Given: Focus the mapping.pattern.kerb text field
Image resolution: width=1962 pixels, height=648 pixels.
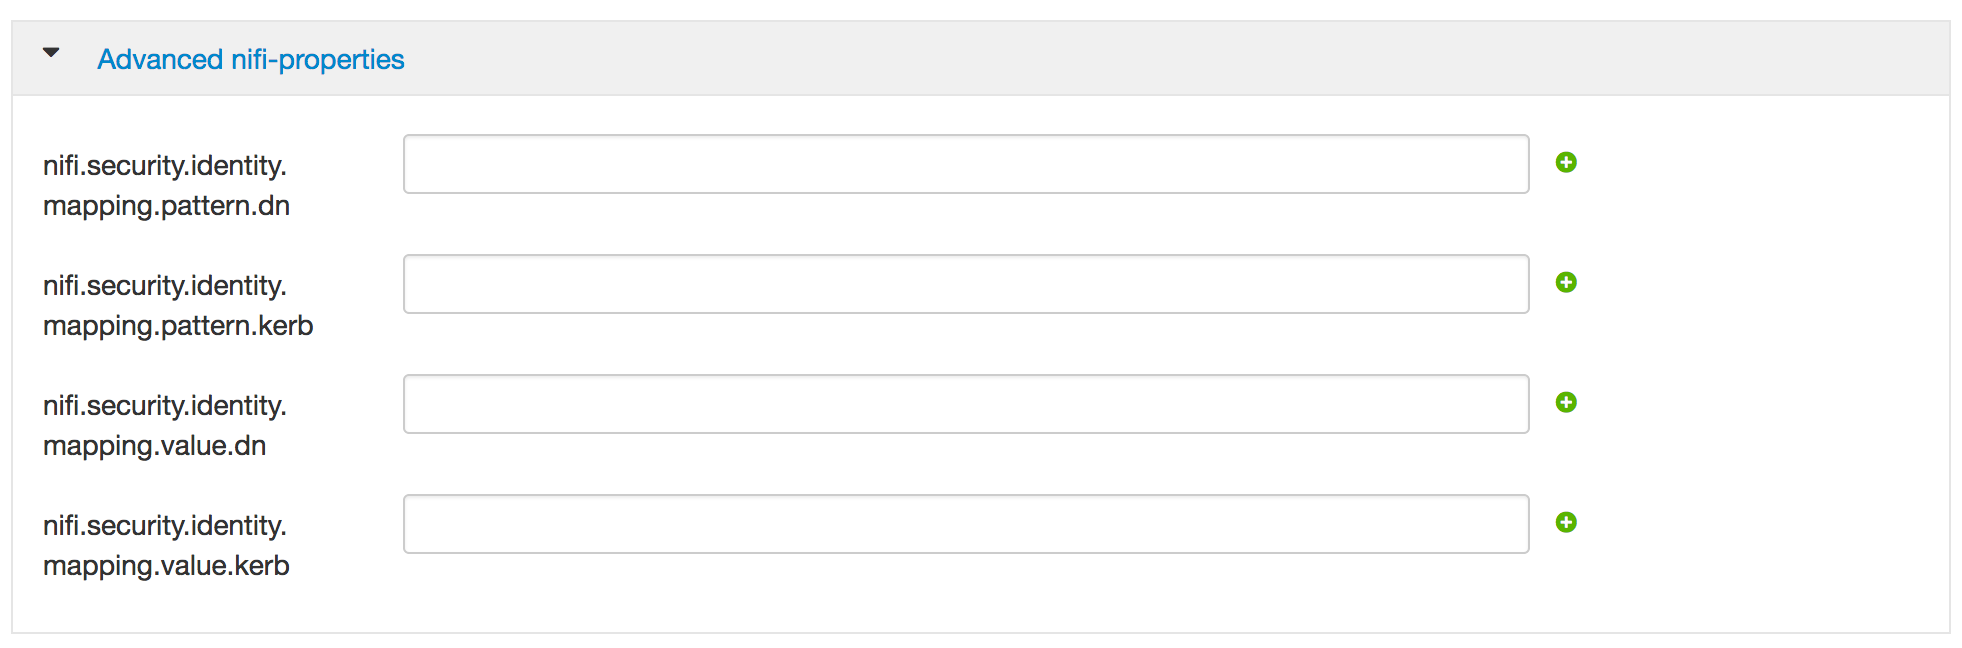Looking at the screenshot, I should tap(965, 284).
